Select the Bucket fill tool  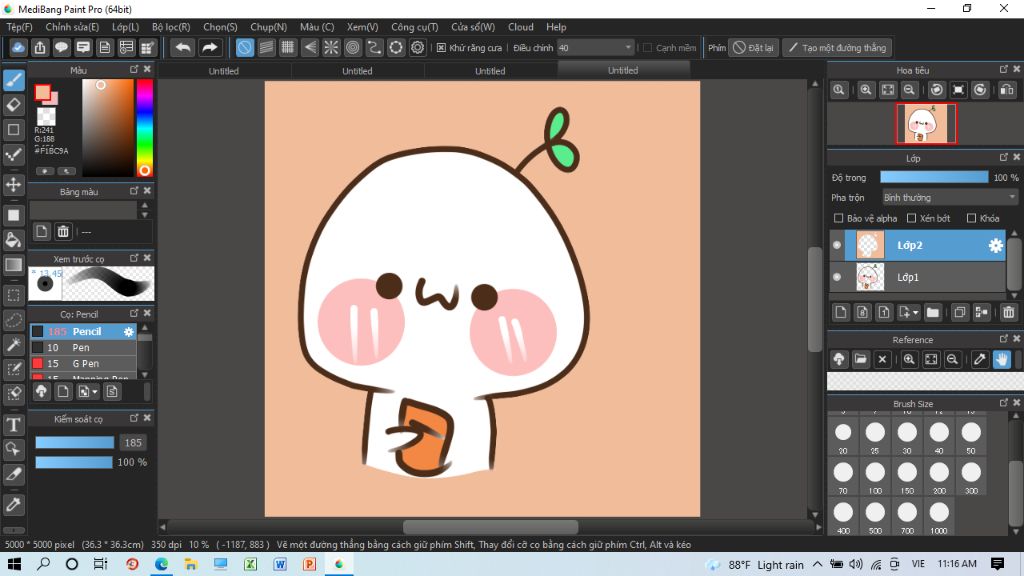point(14,240)
